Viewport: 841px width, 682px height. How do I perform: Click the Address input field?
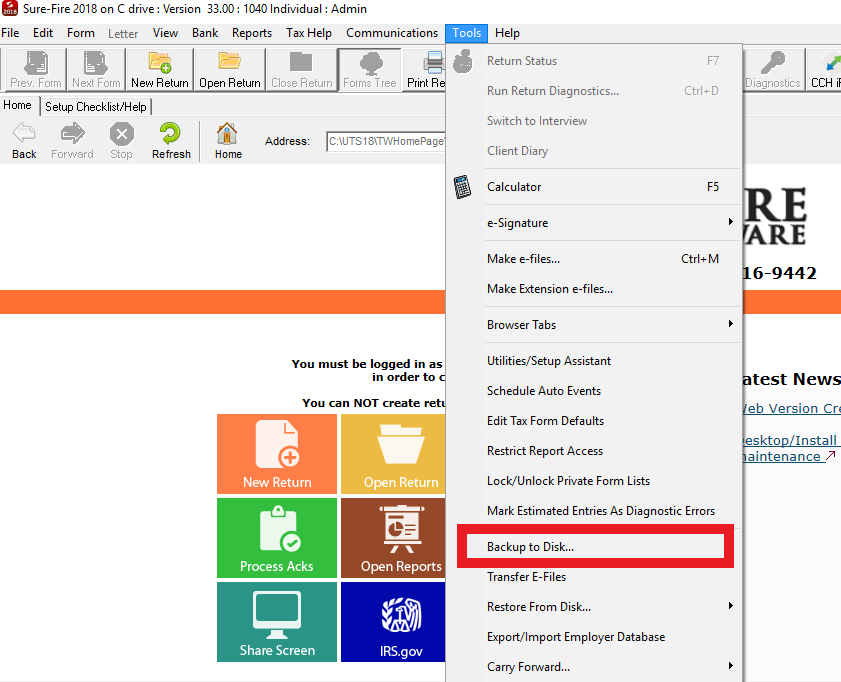(x=386, y=142)
